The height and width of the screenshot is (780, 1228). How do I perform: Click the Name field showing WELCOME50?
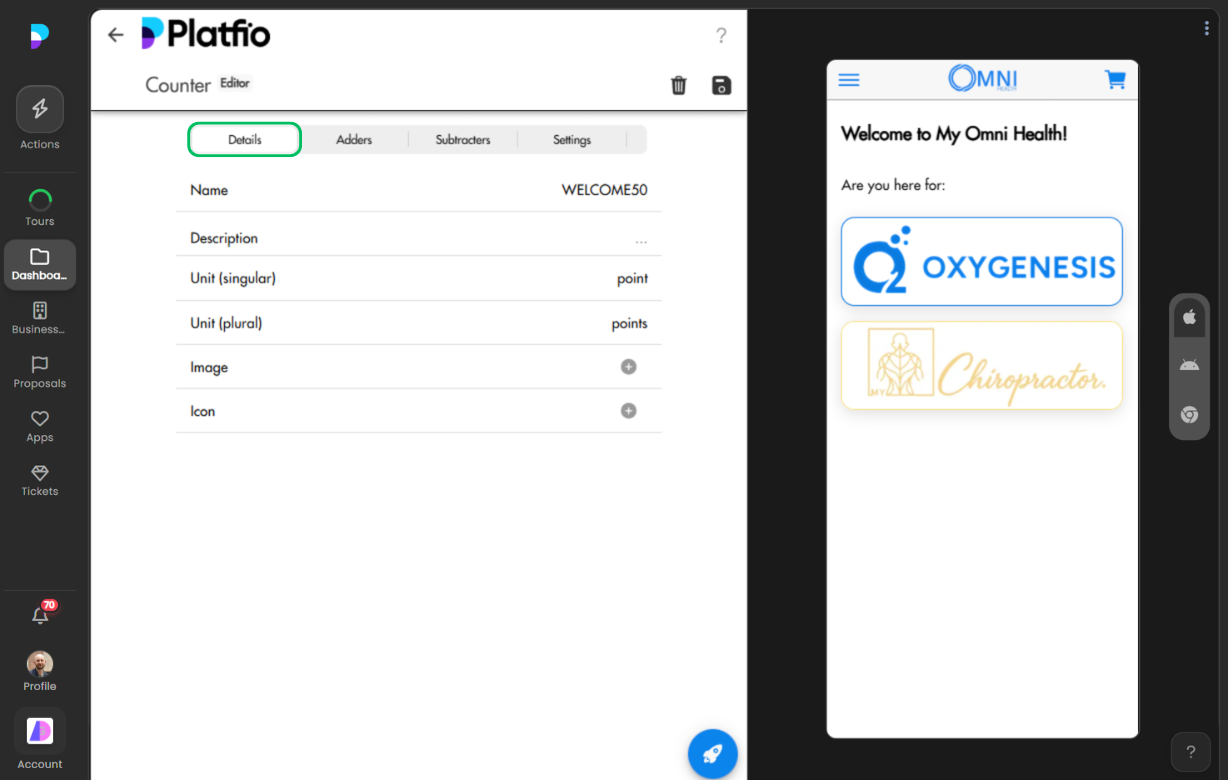(x=602, y=189)
